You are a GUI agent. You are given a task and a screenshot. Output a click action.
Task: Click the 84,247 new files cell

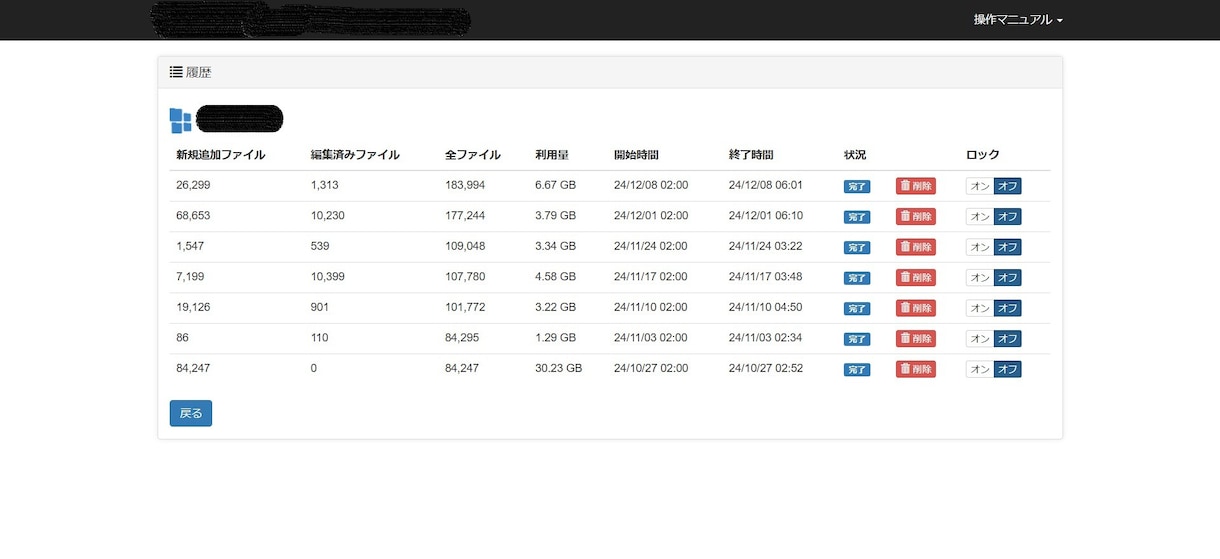click(193, 368)
